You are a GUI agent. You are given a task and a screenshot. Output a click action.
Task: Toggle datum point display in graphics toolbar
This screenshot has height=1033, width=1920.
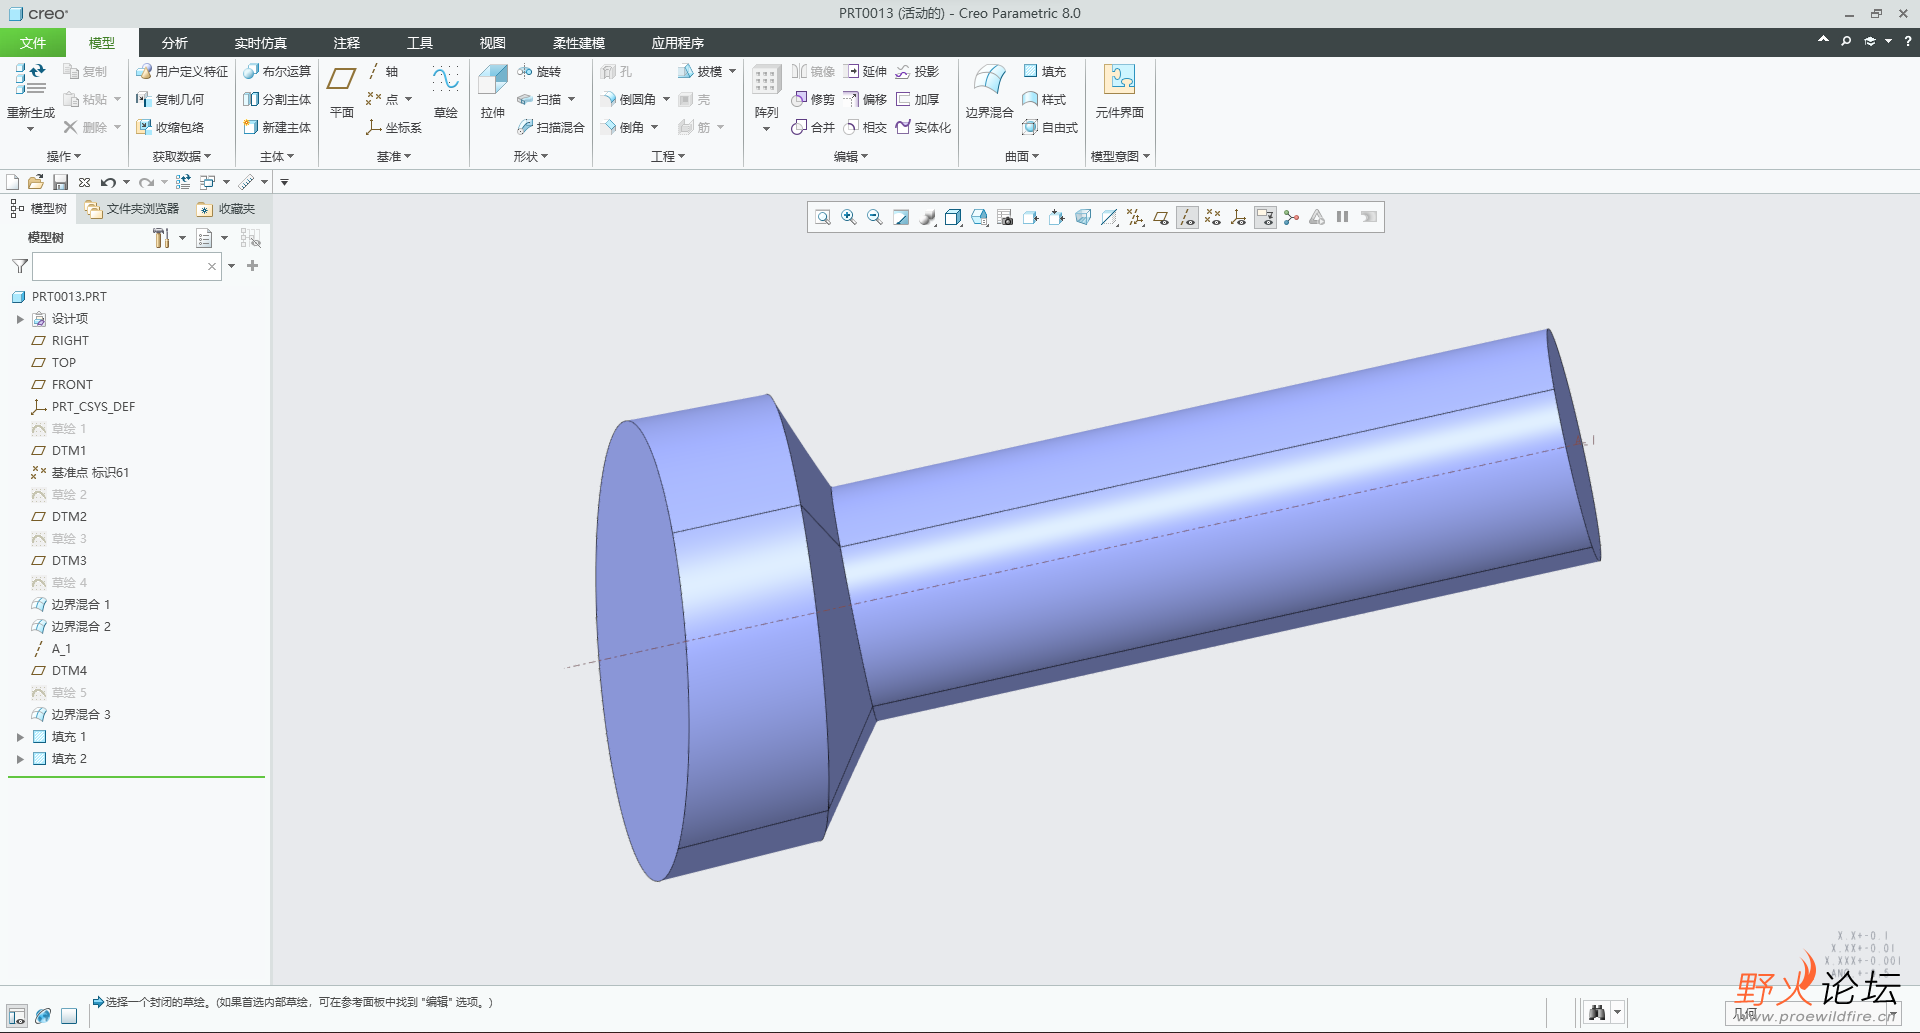point(1213,218)
